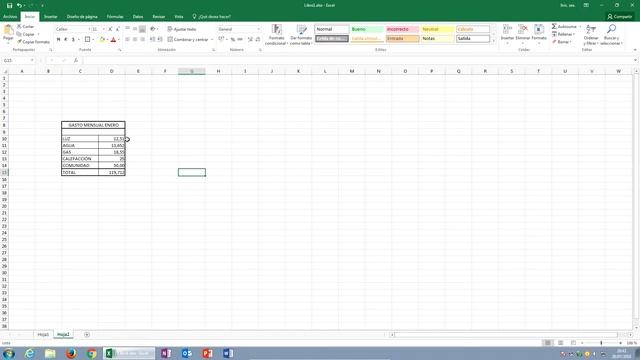The image size is (640, 360).
Task: Click the increase decimals icon
Action: coord(250,40)
